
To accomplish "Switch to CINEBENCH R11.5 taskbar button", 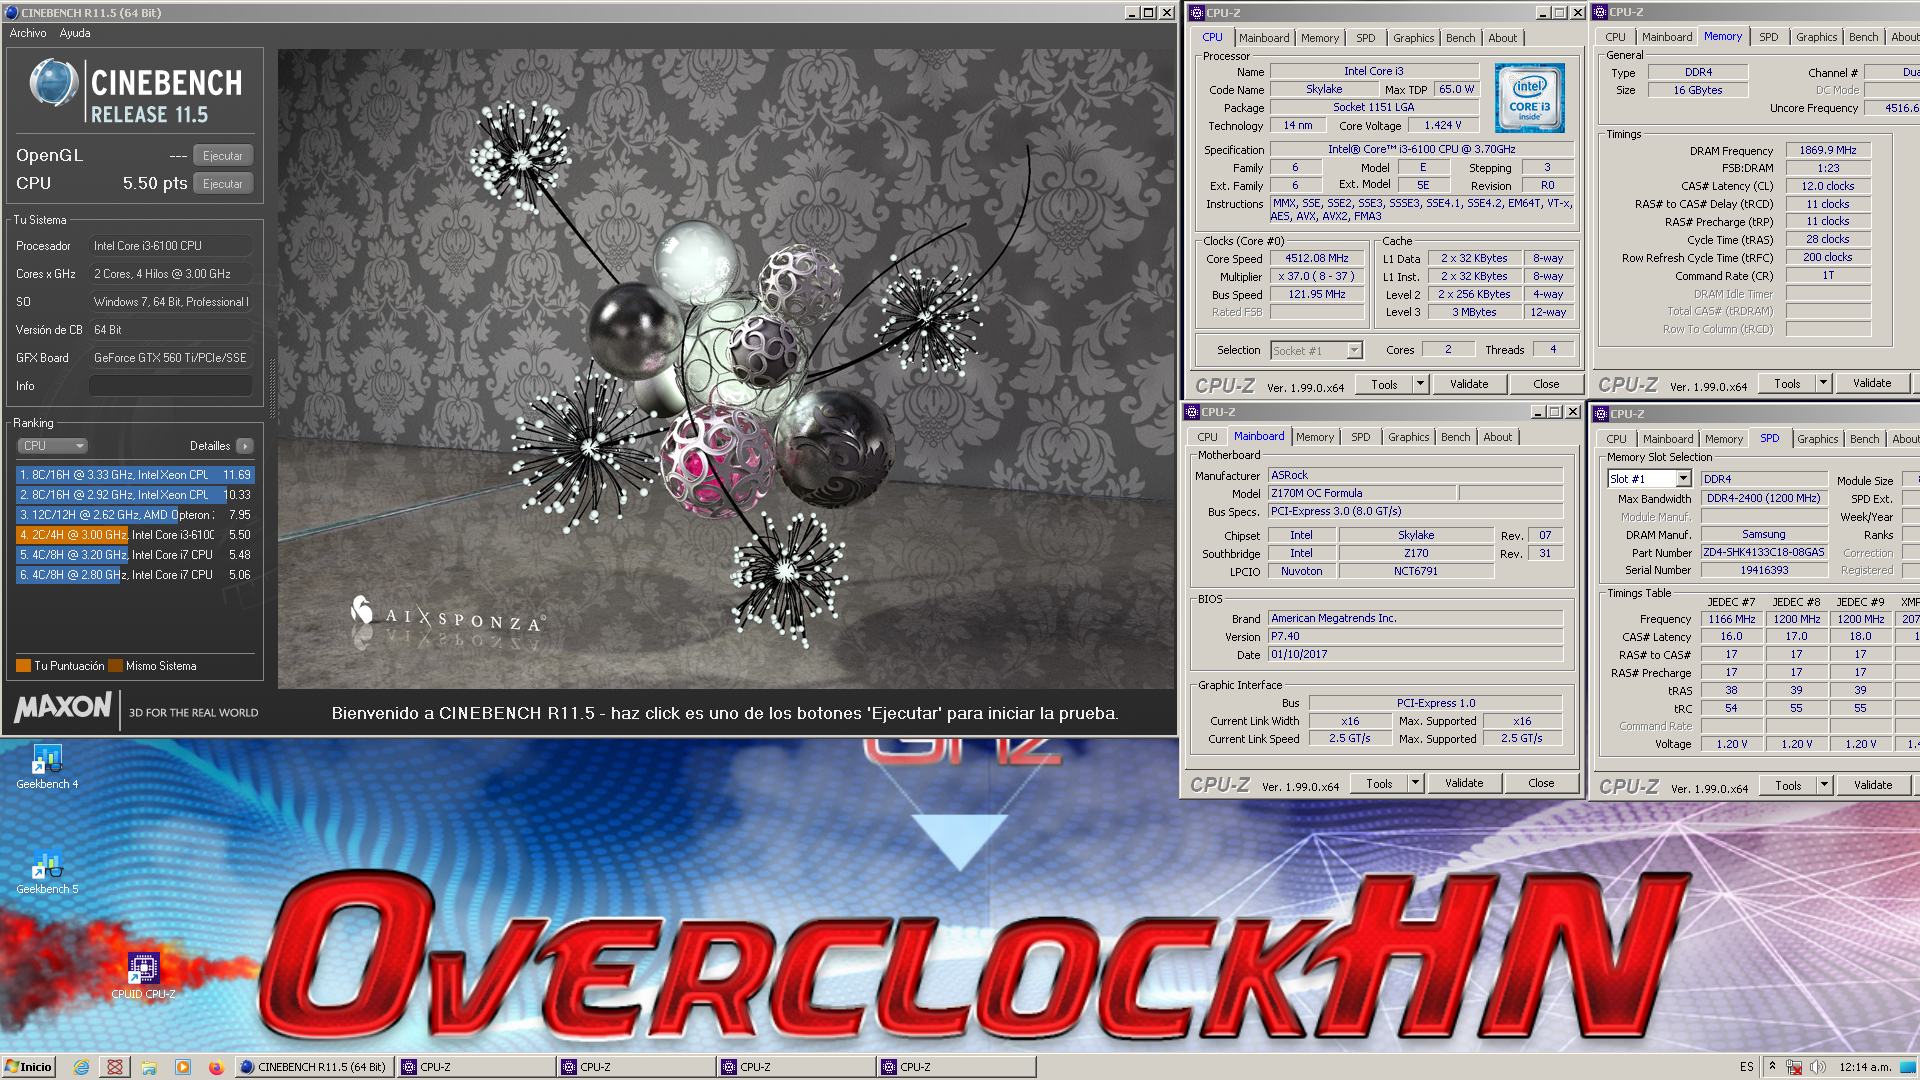I will tap(314, 1067).
